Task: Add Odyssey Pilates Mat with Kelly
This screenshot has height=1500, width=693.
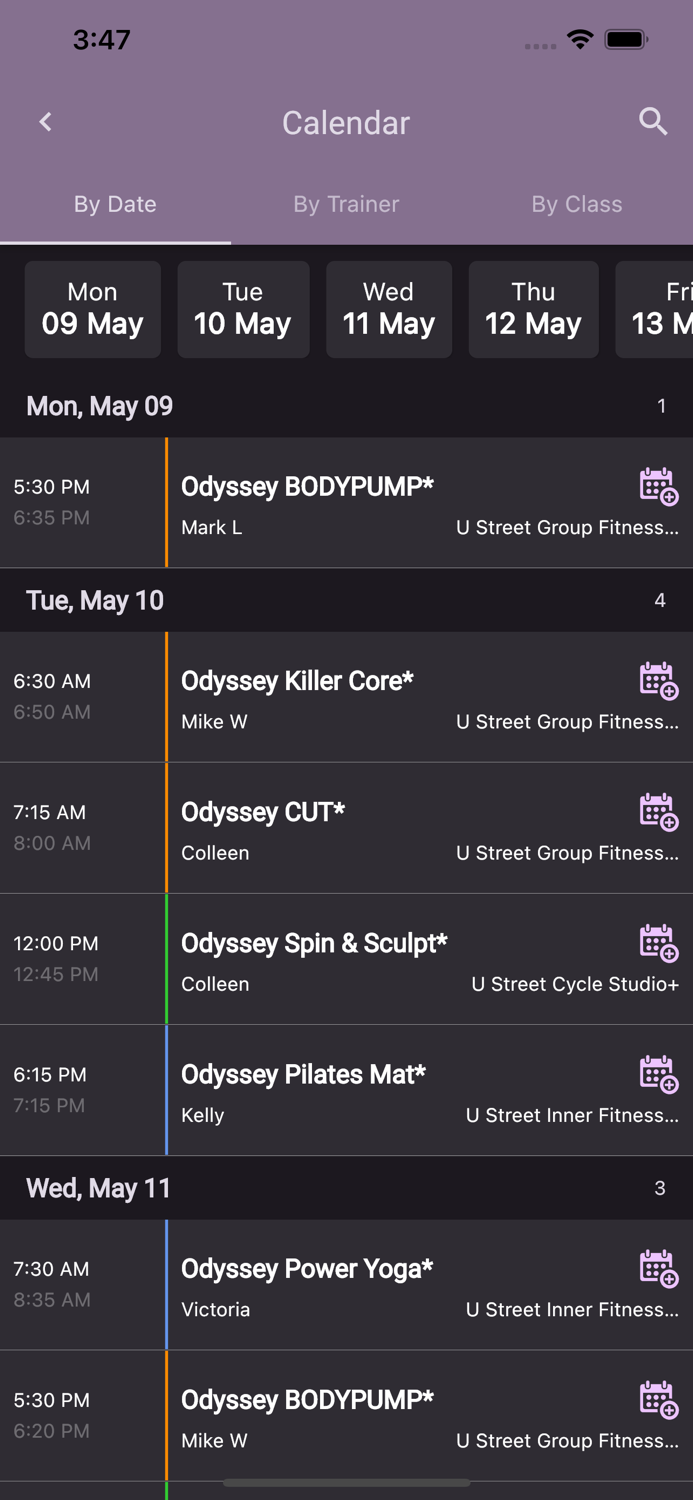Action: pyautogui.click(x=657, y=1074)
